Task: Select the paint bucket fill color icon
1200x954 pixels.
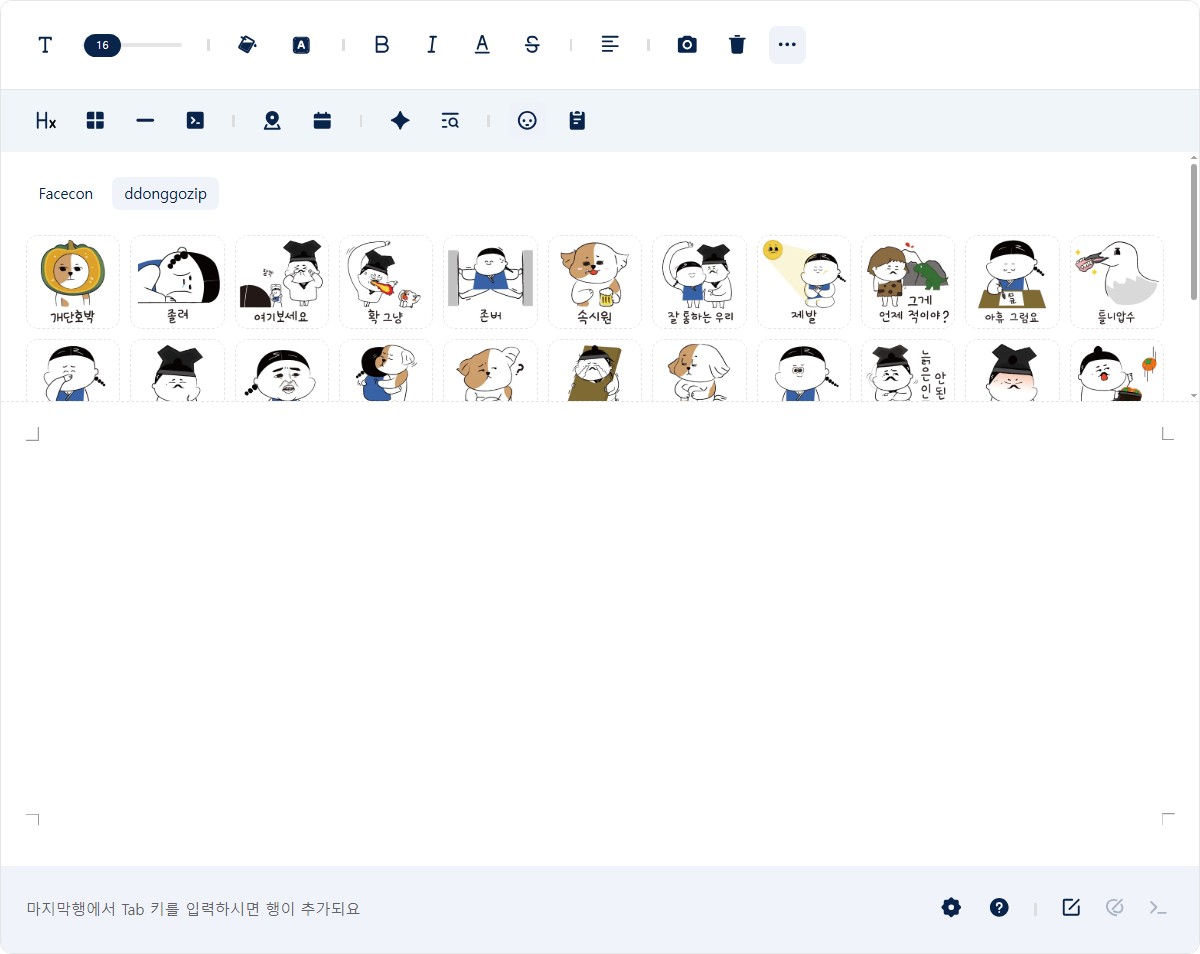Action: tap(247, 45)
